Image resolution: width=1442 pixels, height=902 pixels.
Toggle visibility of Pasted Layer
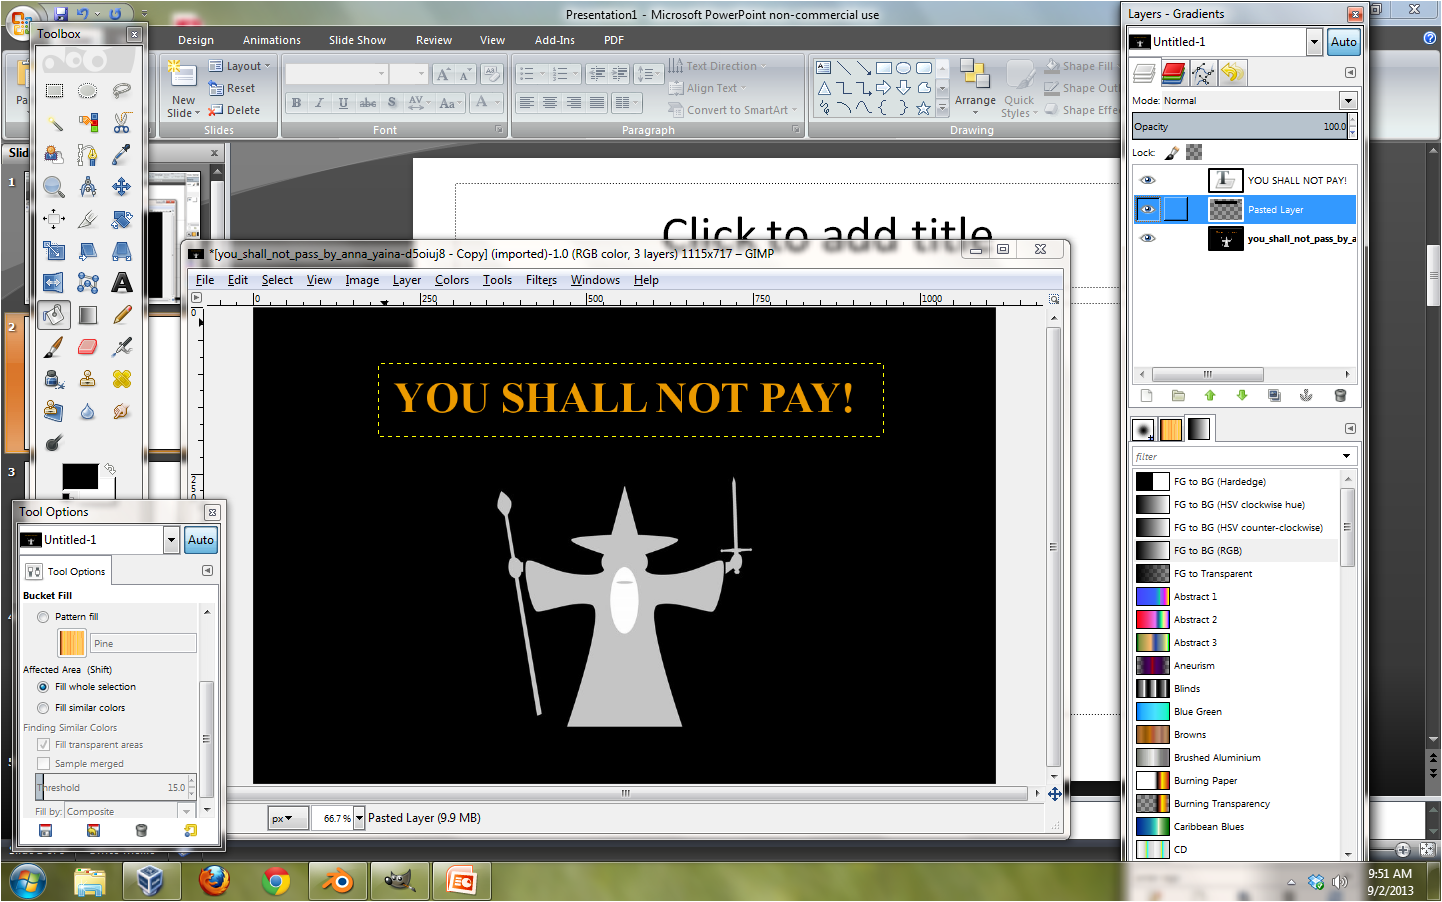(1147, 209)
